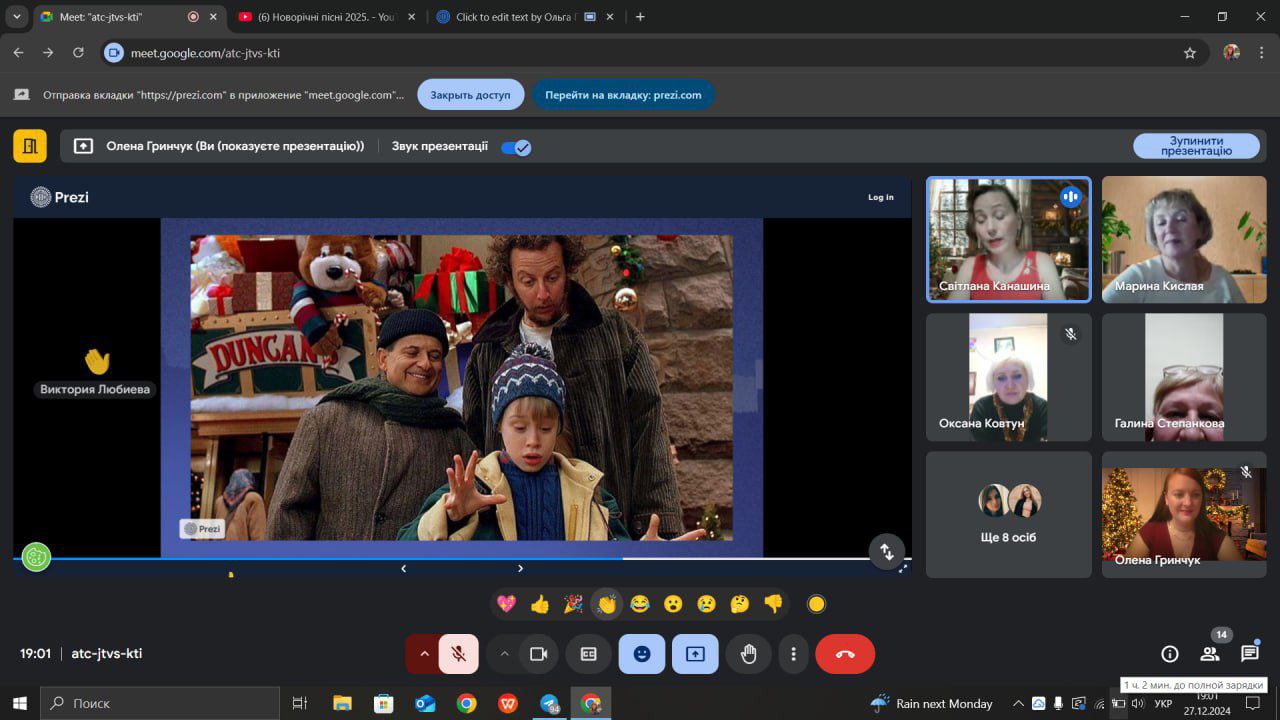Open the Chrome three-dot menu
Screen dimensions: 1280x720
(1263, 53)
